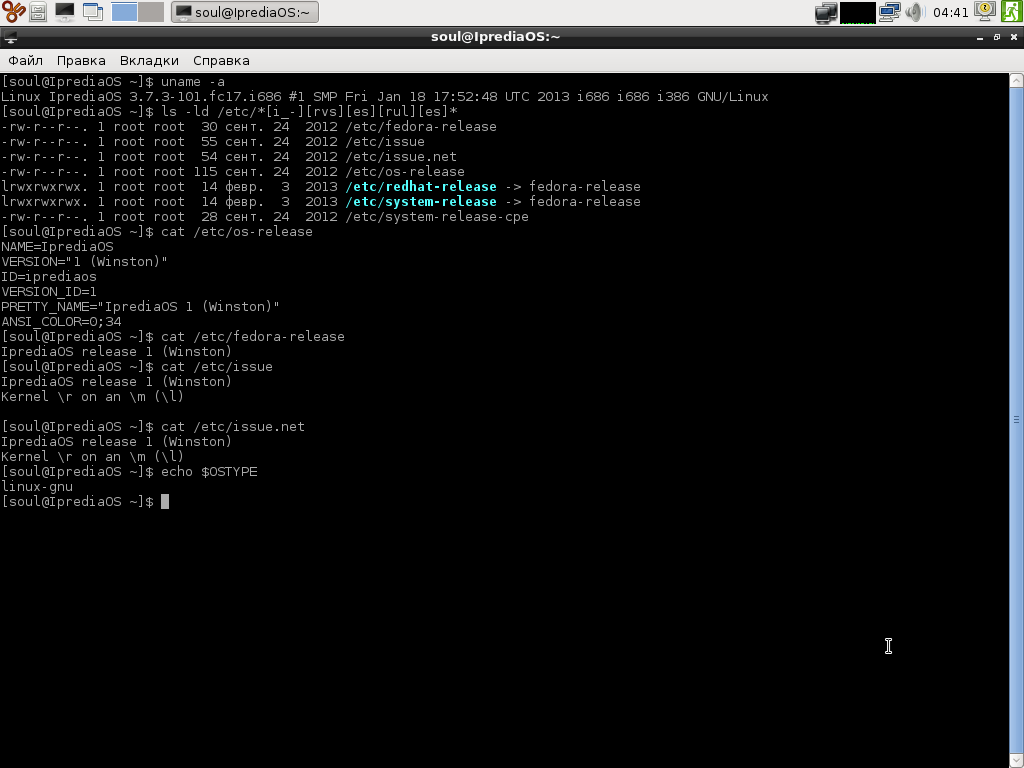Click the terminal title bar text
The width and height of the screenshot is (1024, 768).
coord(495,37)
